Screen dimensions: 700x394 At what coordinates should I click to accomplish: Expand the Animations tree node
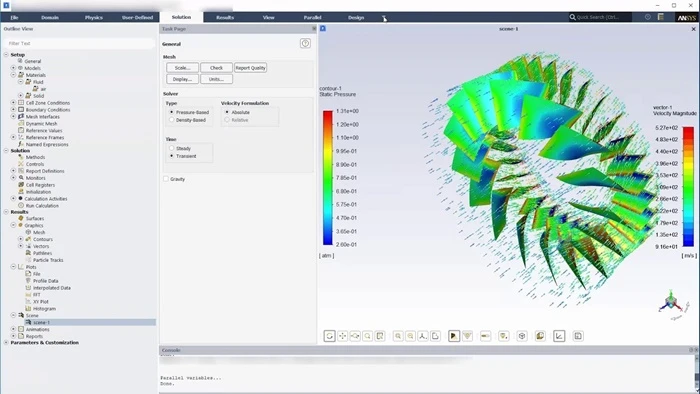(x=13, y=329)
